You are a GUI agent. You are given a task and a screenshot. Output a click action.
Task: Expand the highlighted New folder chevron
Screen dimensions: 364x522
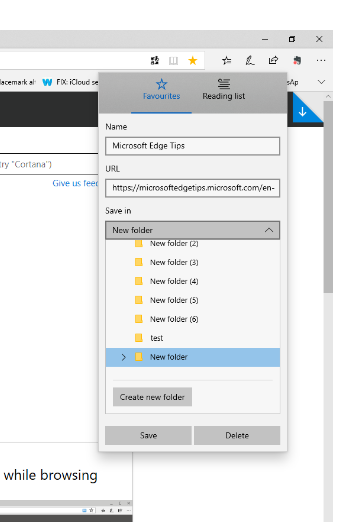(x=124, y=357)
